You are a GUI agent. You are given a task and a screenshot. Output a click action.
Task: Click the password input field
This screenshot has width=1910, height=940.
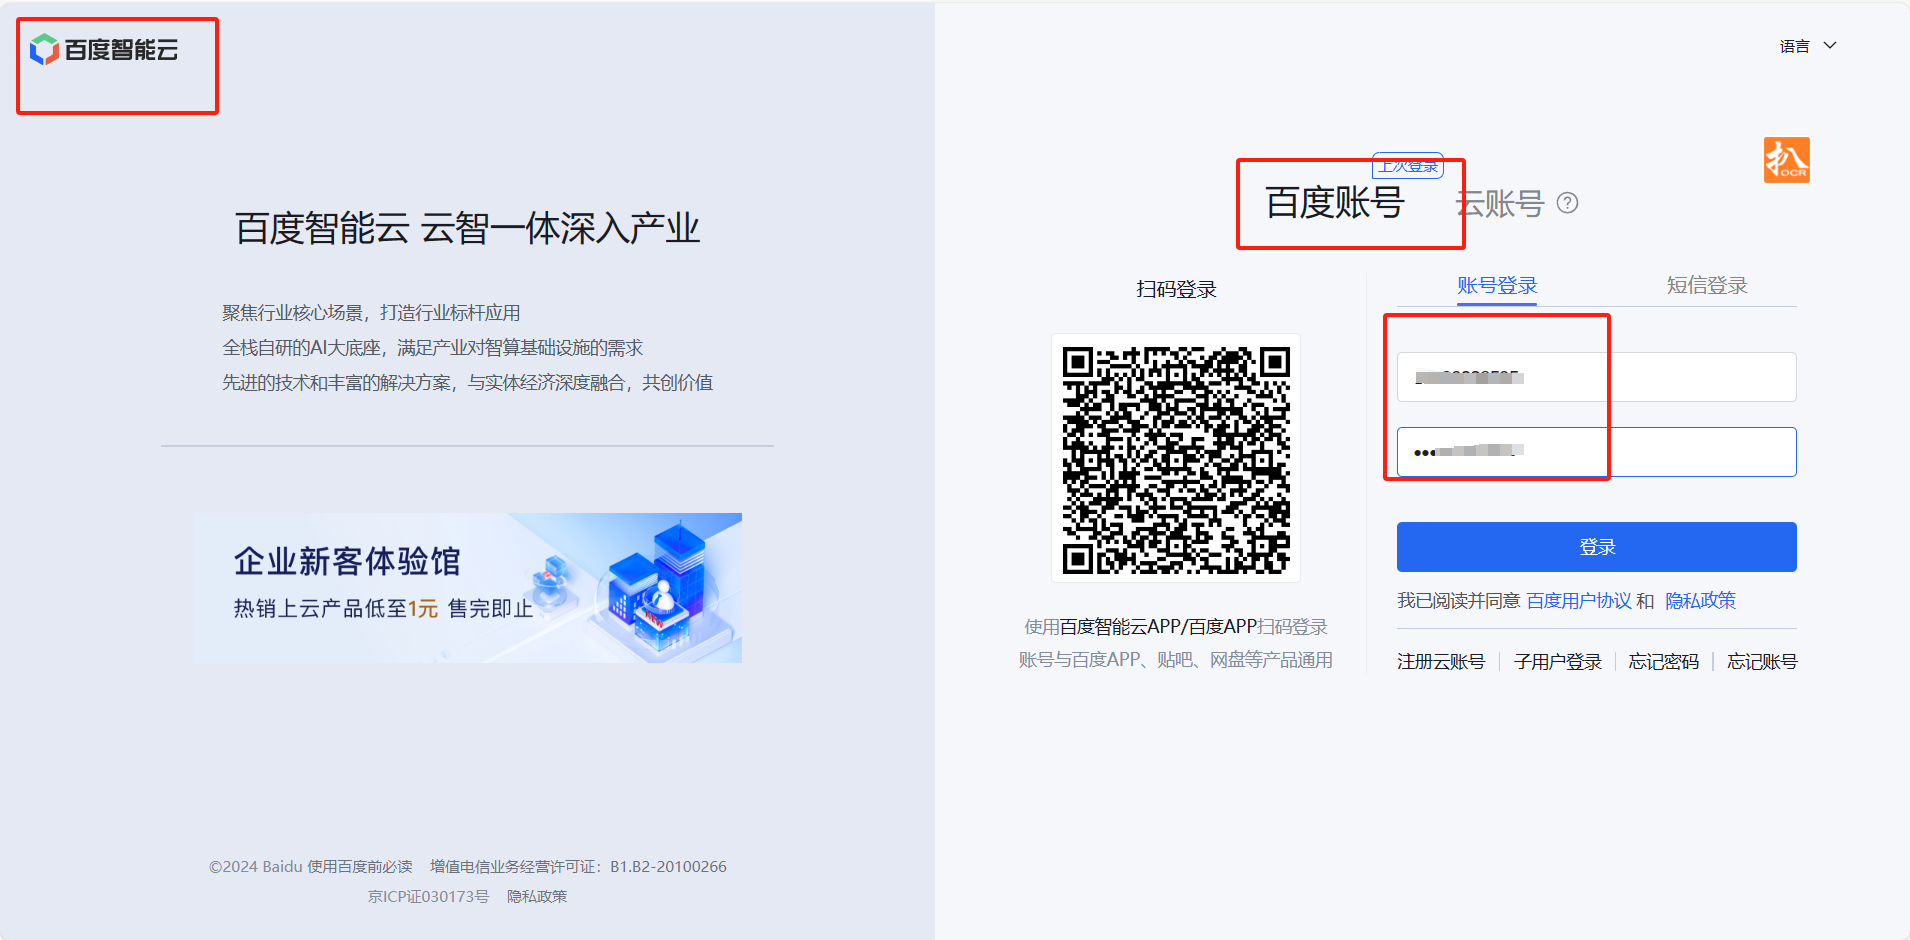click(x=1596, y=452)
